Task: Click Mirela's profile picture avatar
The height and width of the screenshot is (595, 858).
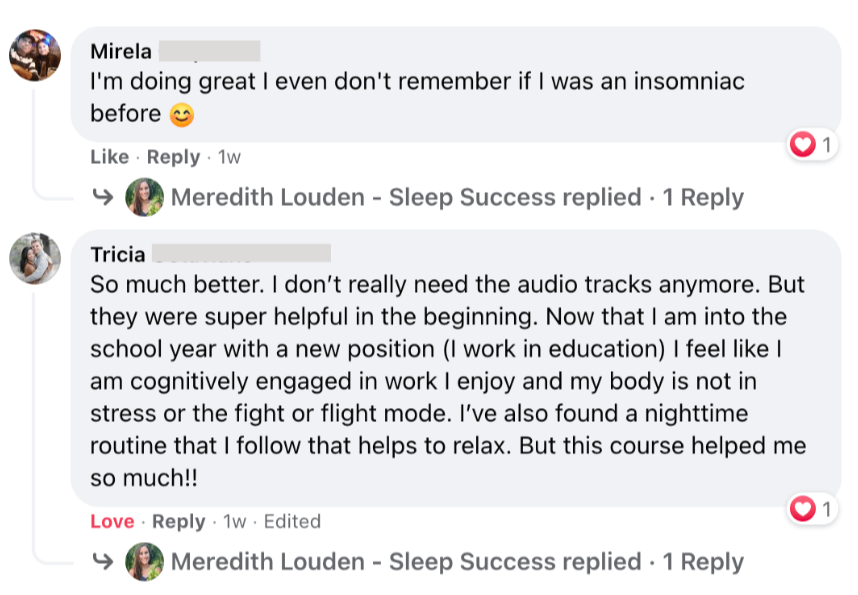Action: coord(35,54)
